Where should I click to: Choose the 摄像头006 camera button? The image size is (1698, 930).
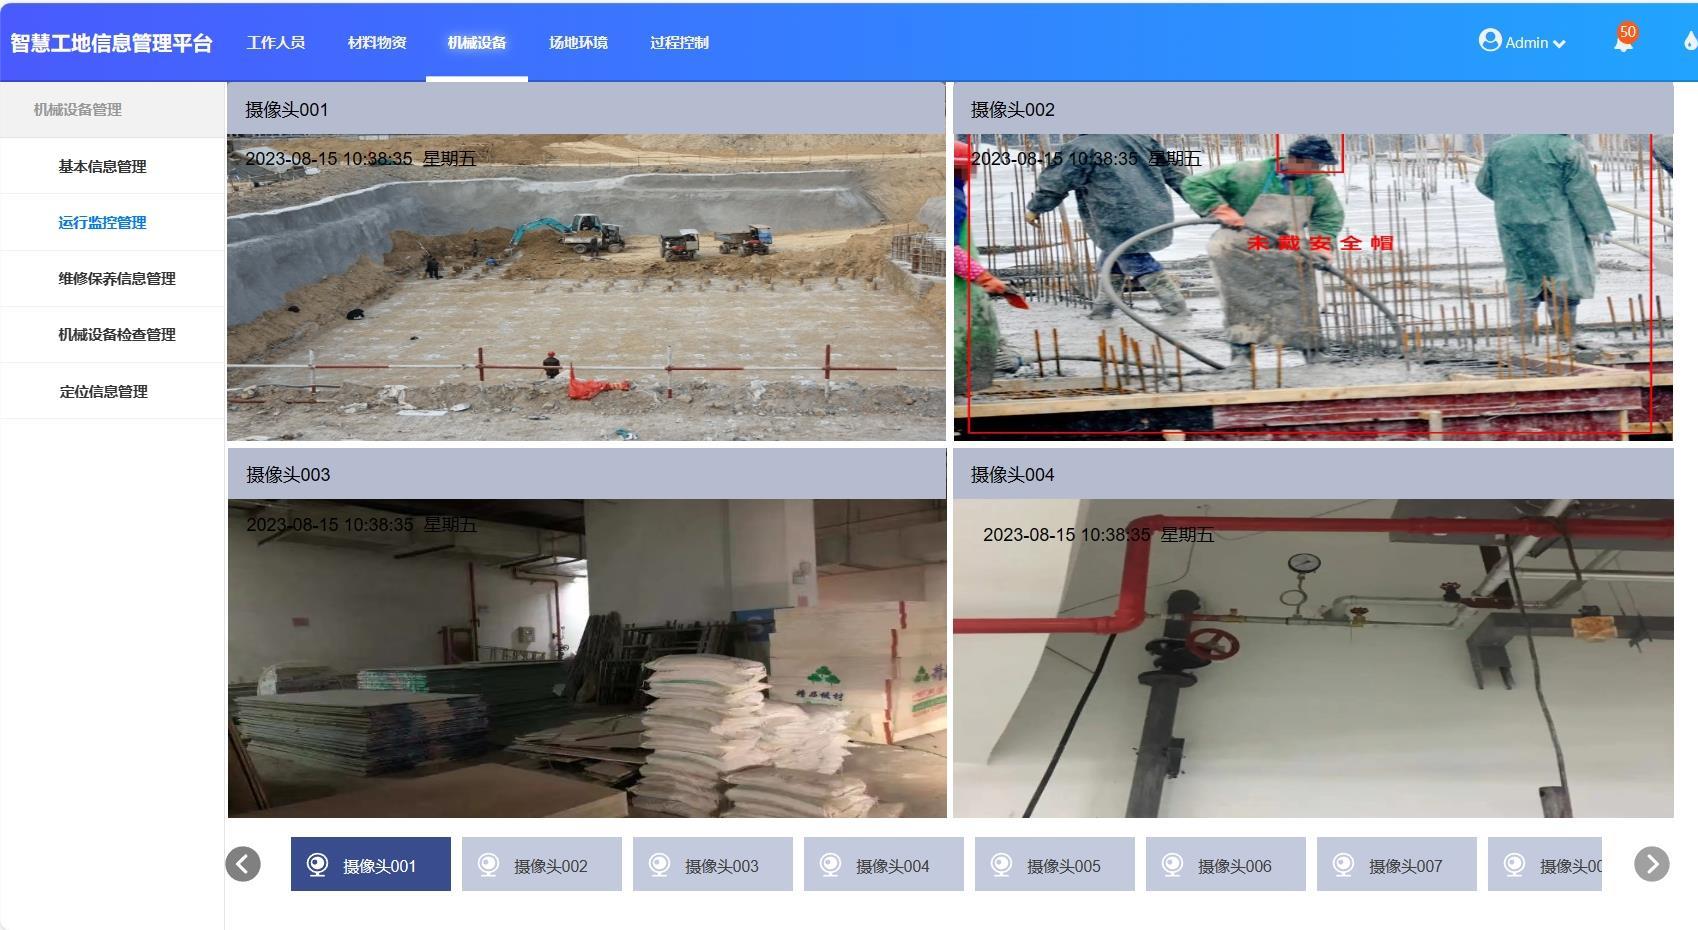click(1225, 865)
